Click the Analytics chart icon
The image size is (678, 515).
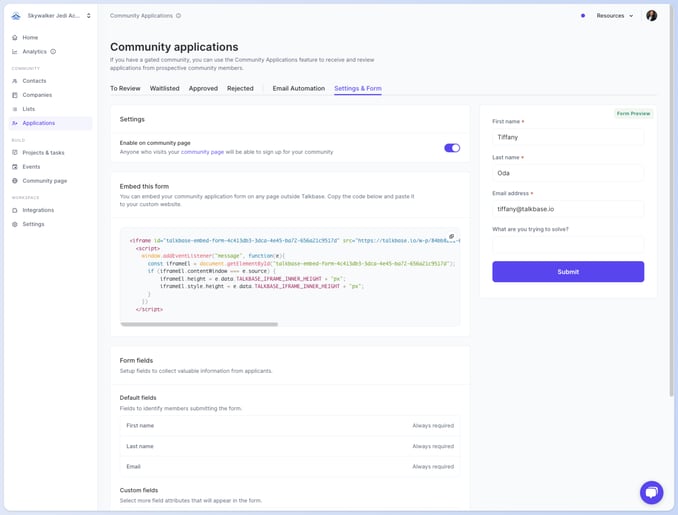pos(15,51)
